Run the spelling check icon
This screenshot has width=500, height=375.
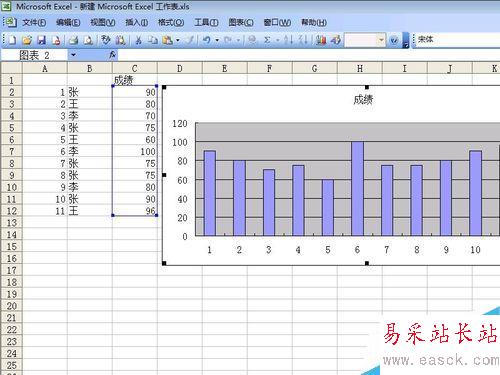106,40
